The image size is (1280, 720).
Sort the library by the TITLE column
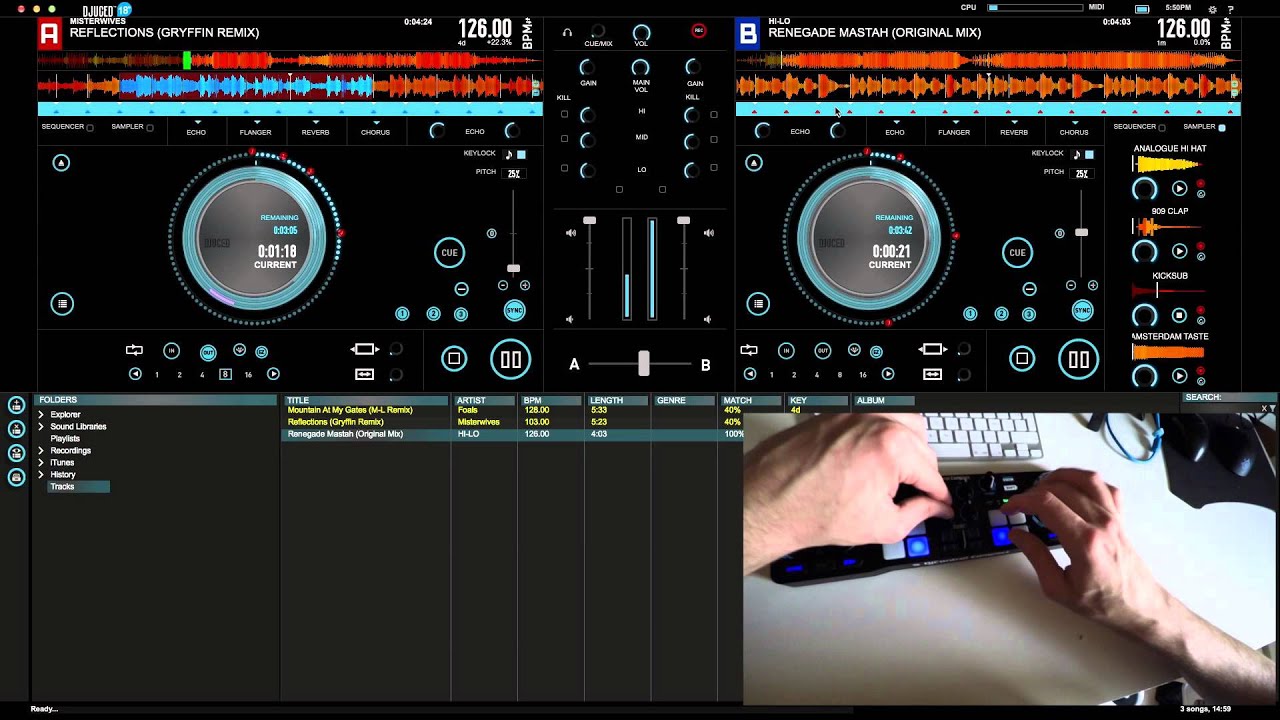[367, 400]
